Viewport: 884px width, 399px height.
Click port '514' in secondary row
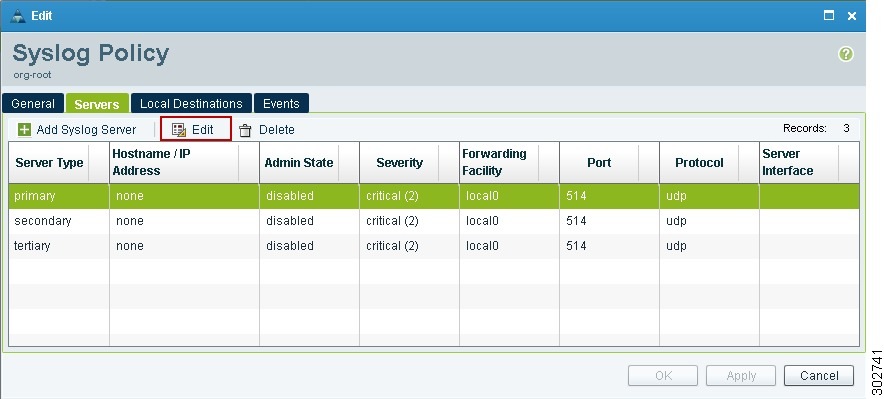tap(576, 221)
